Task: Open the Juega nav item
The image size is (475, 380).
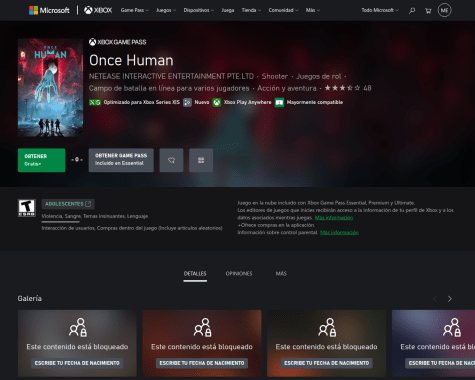Action: (228, 10)
